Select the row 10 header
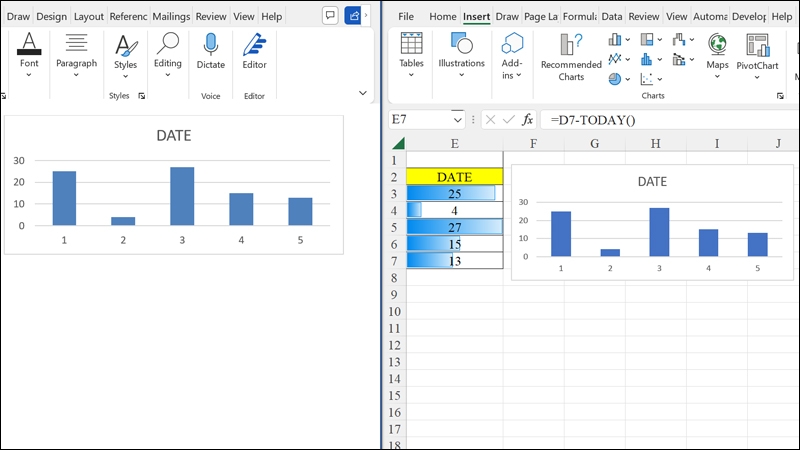 pyautogui.click(x=395, y=311)
